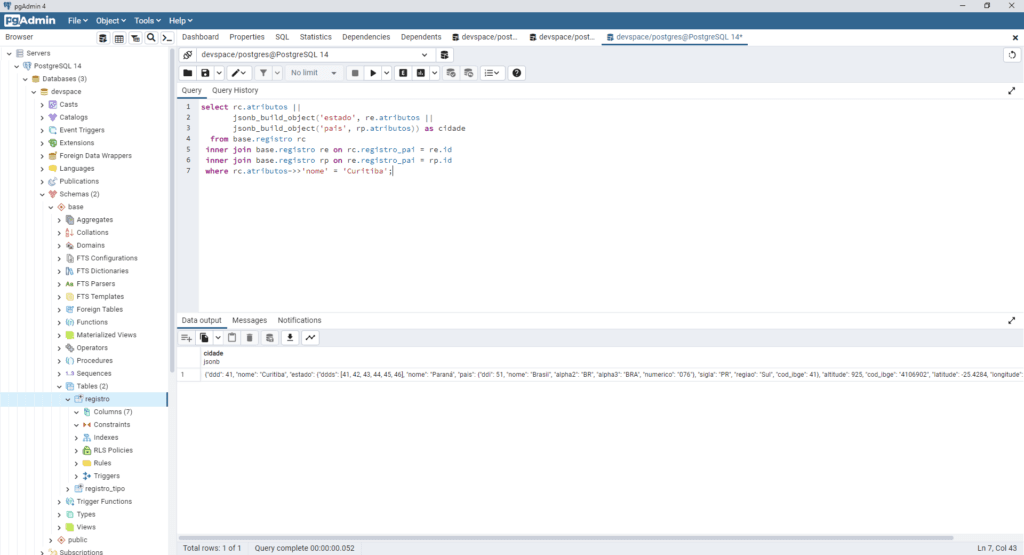This screenshot has width=1024, height=555.
Task: Maximize the Data output panel arrow icon
Action: [1012, 321]
